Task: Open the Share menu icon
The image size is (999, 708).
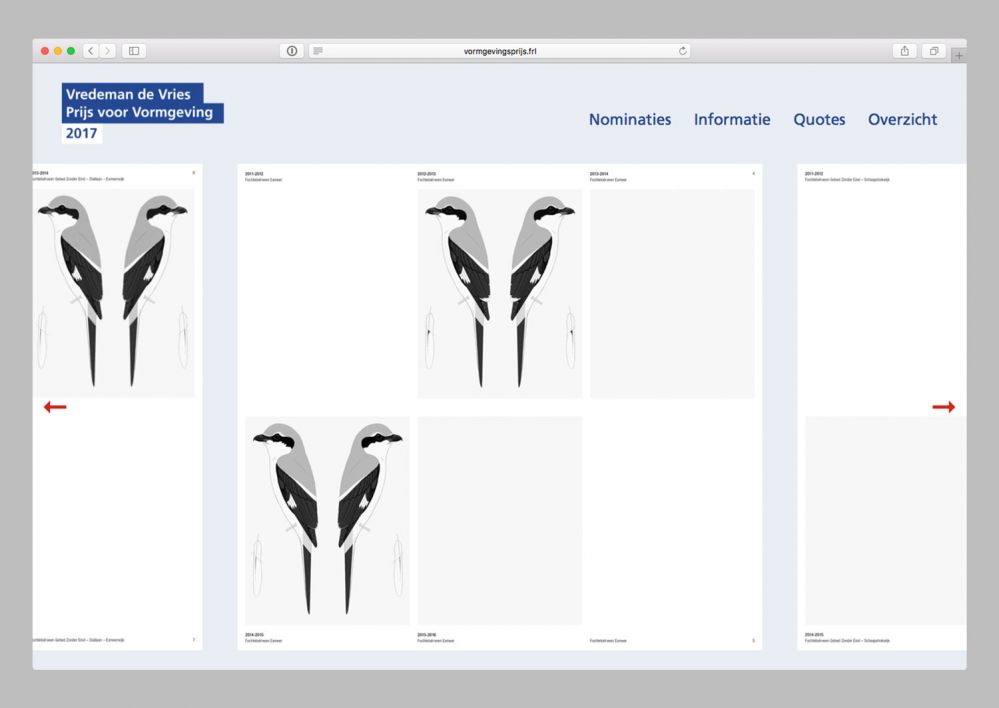Action: pyautogui.click(x=904, y=51)
